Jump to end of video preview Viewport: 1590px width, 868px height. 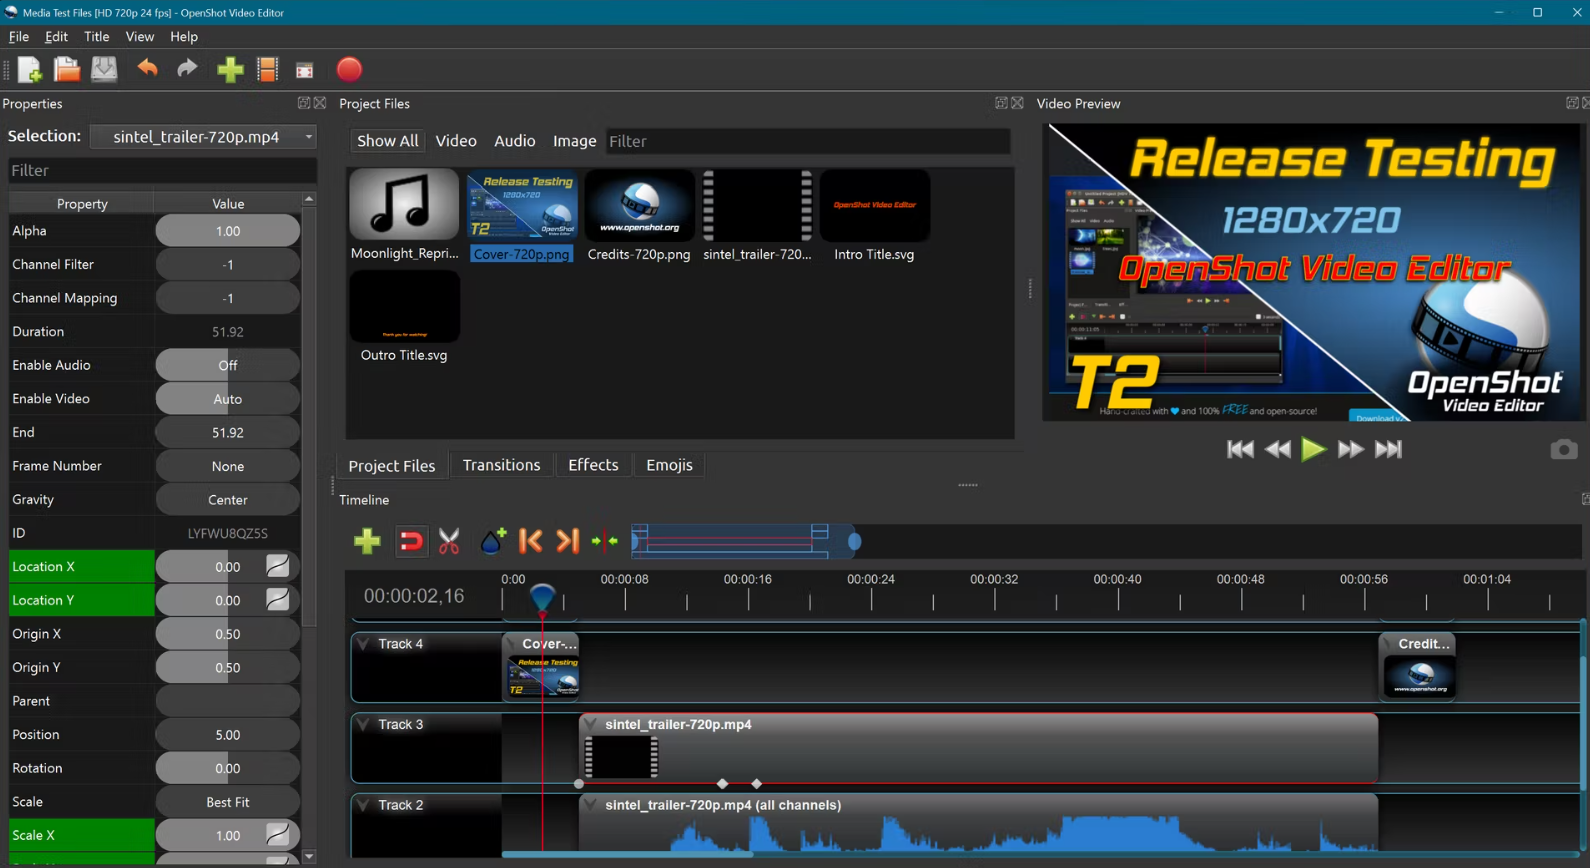click(1388, 450)
